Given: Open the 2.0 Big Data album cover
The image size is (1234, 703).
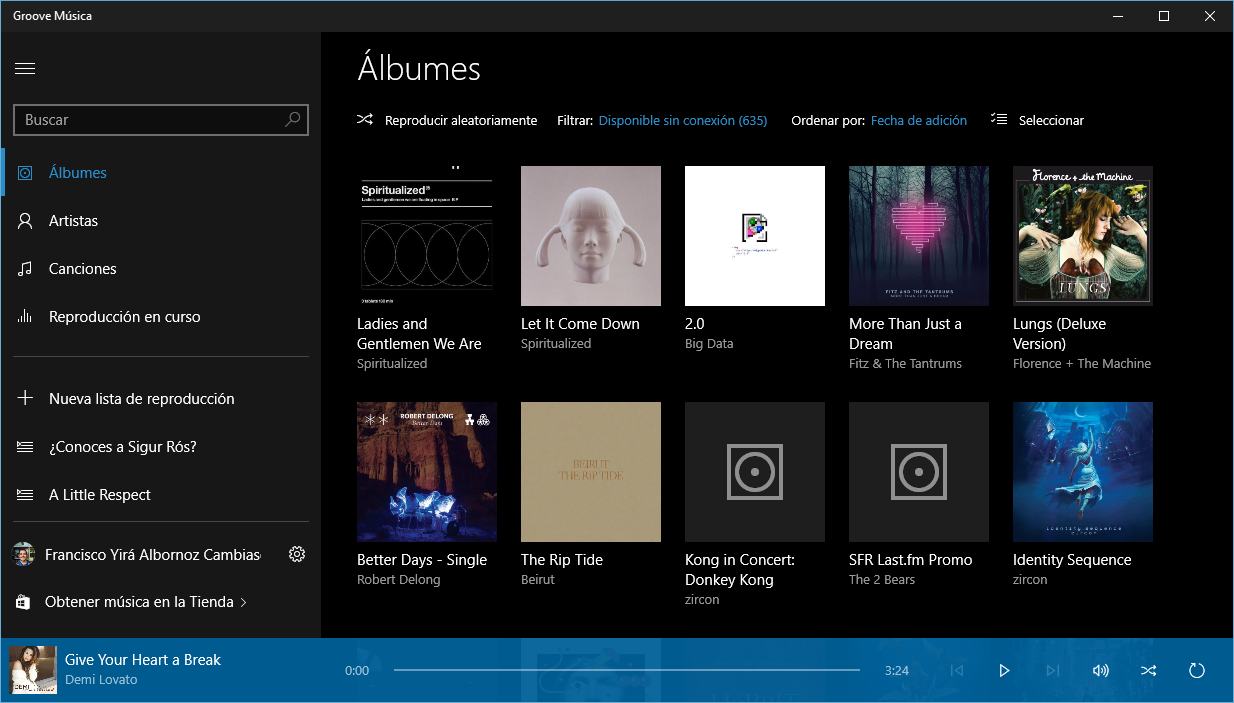Looking at the screenshot, I should coord(755,236).
